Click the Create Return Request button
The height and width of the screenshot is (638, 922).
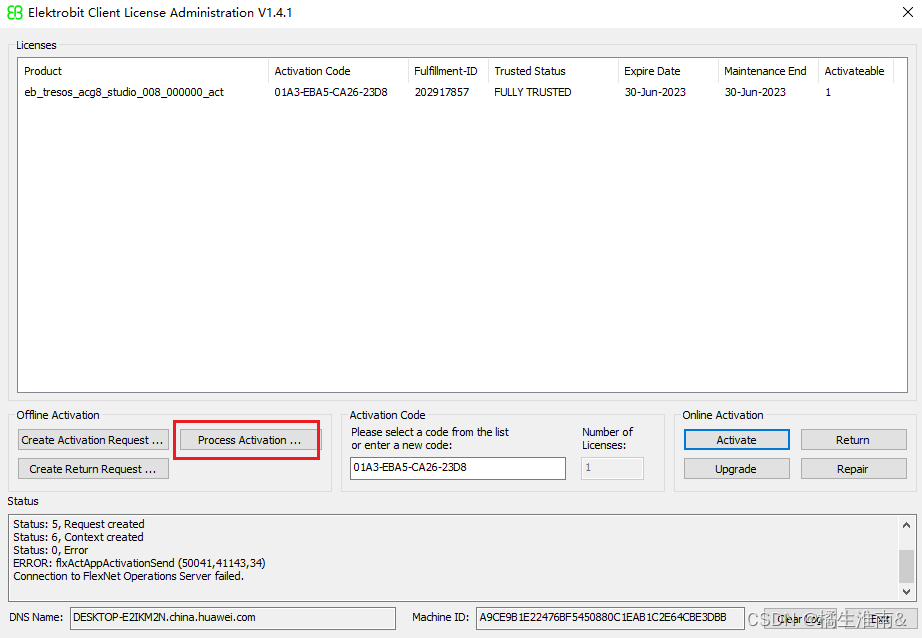[93, 469]
